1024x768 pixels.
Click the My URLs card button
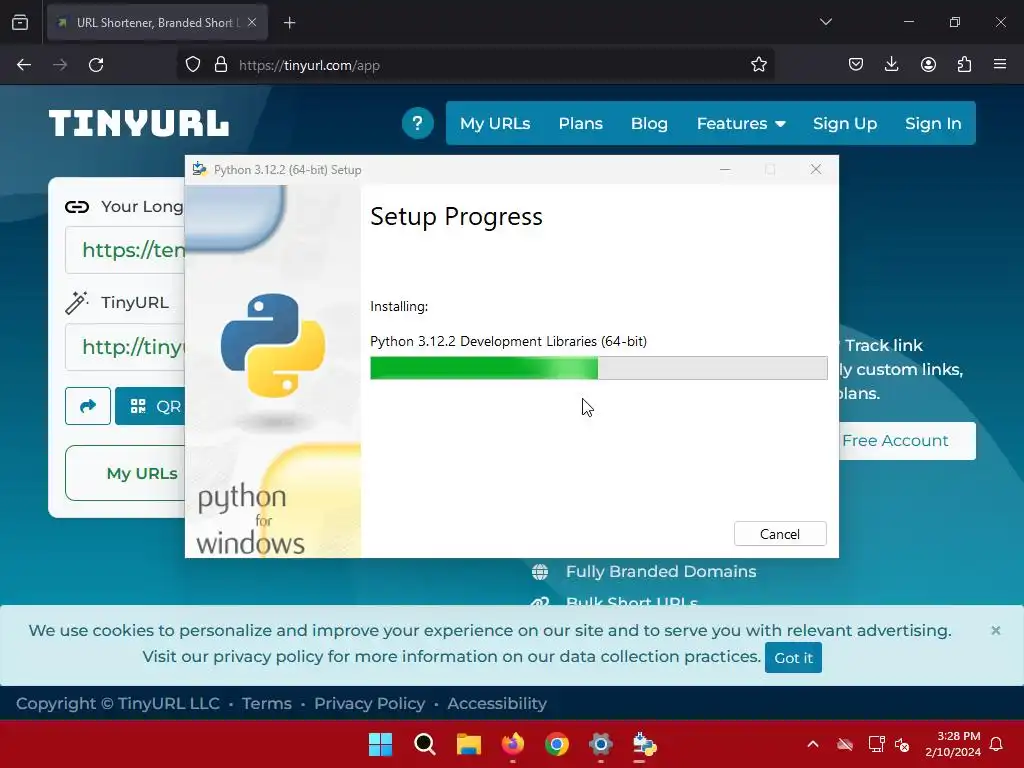tap(125, 473)
